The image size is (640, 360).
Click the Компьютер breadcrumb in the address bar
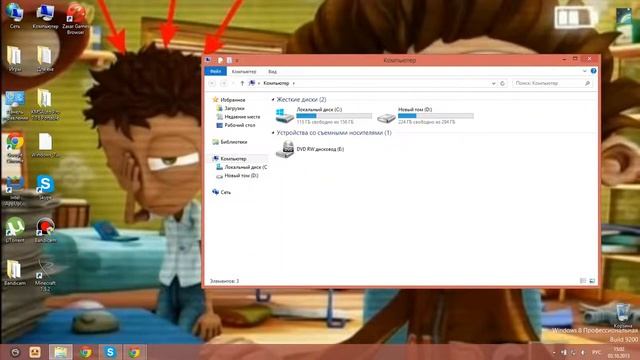276,83
